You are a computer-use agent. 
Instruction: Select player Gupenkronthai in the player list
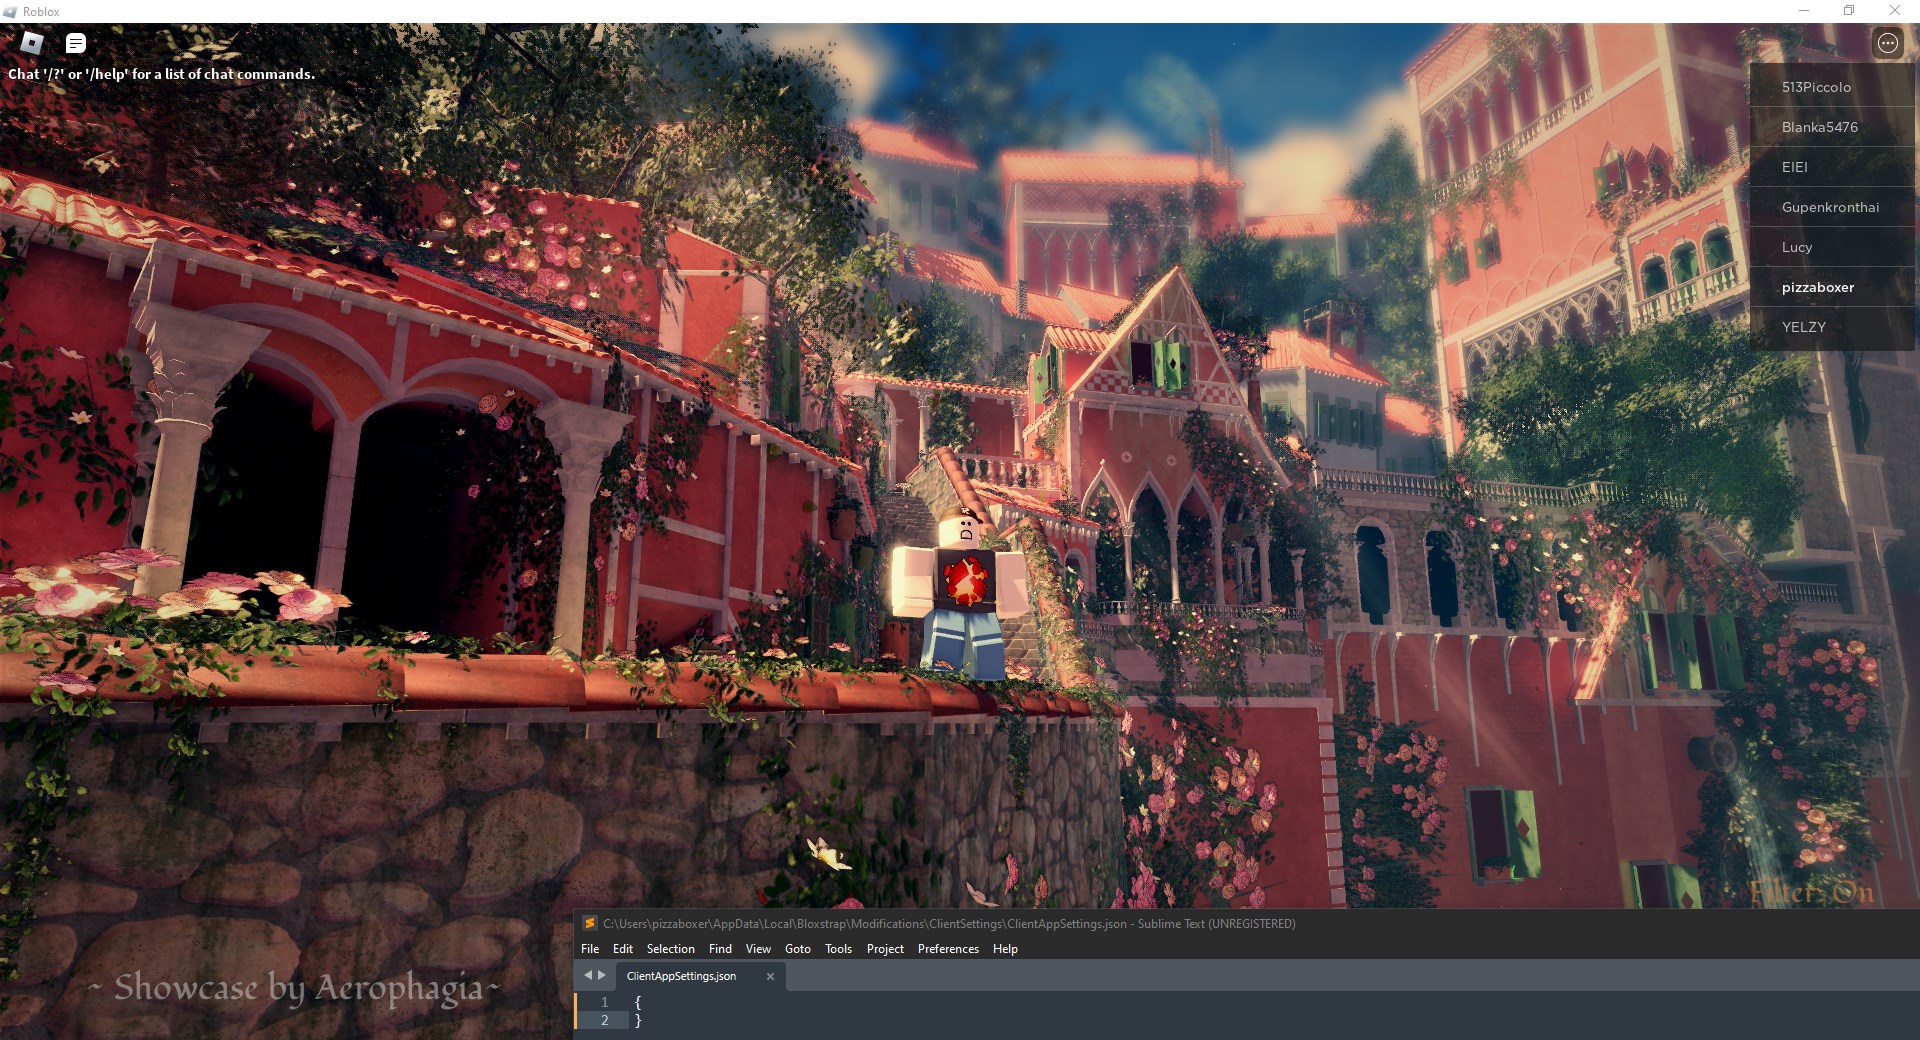1832,207
